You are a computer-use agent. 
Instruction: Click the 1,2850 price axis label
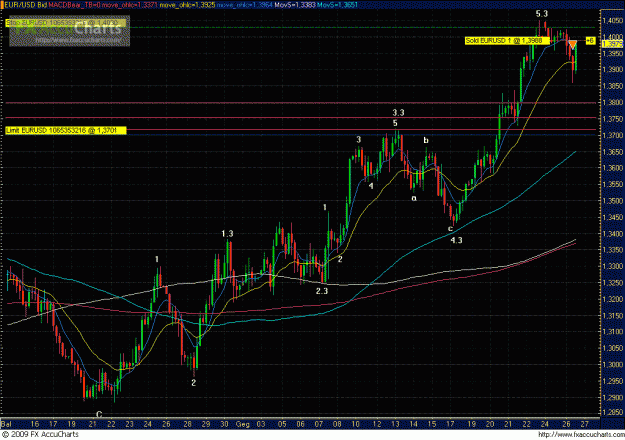(x=612, y=414)
